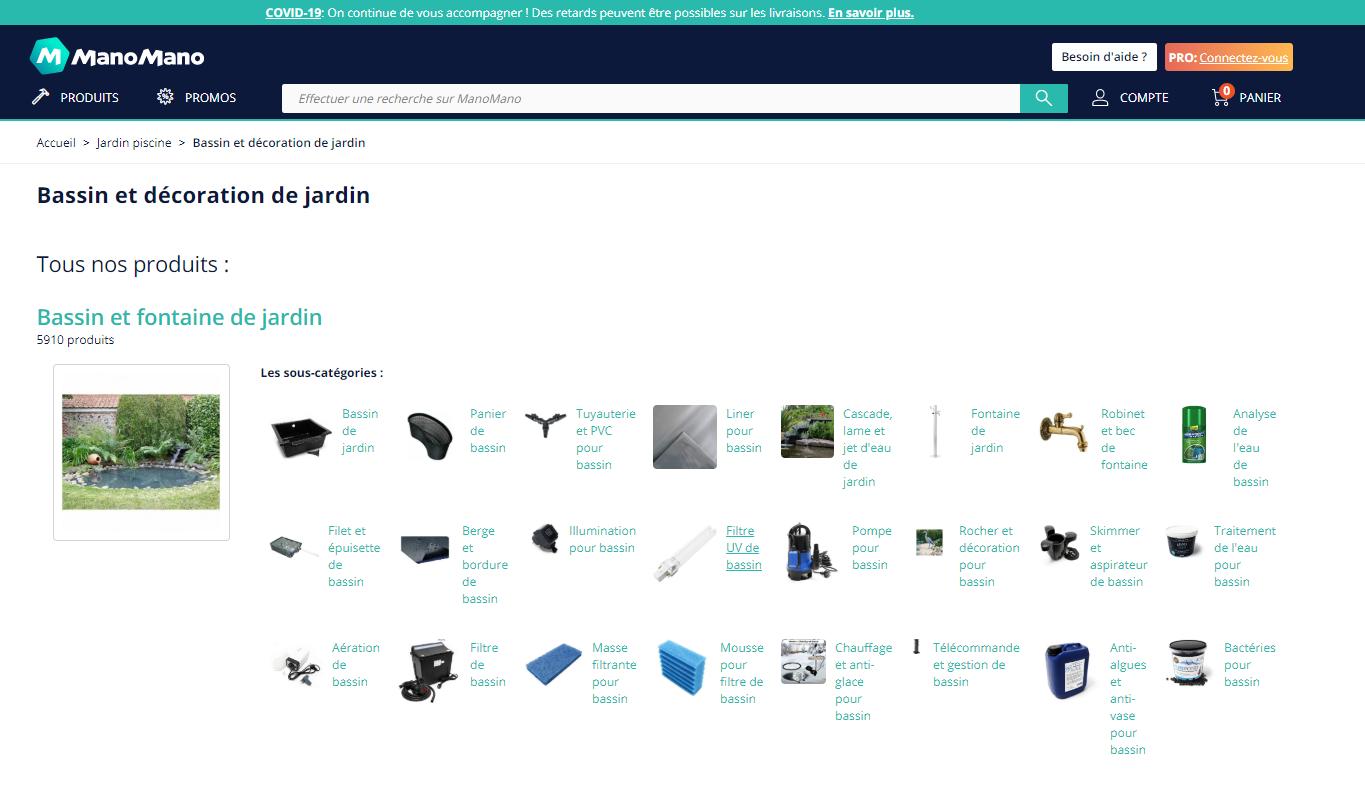The height and width of the screenshot is (789, 1365).
Task: Open the Fontaine de jardin text link
Action: 995,431
